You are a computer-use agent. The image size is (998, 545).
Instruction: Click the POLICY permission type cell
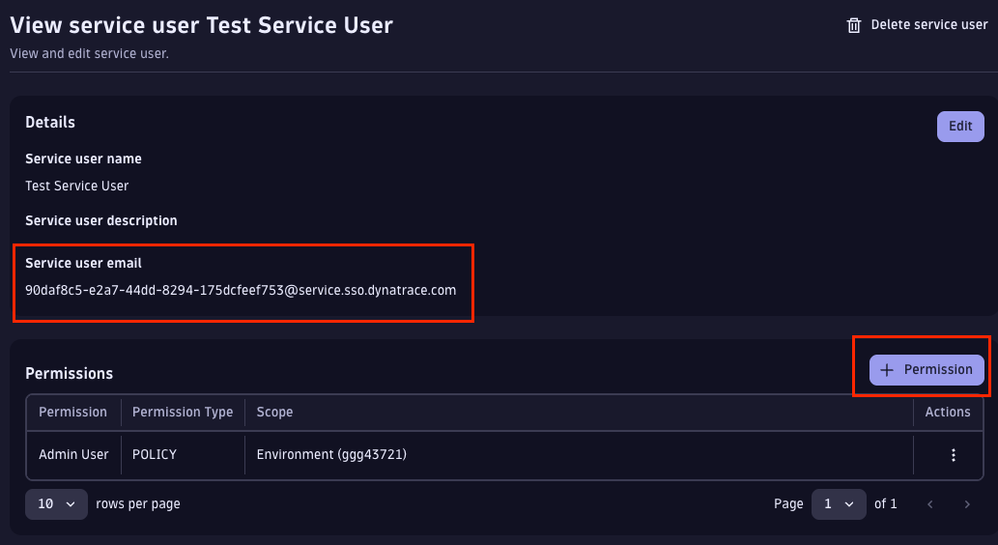[155, 455]
